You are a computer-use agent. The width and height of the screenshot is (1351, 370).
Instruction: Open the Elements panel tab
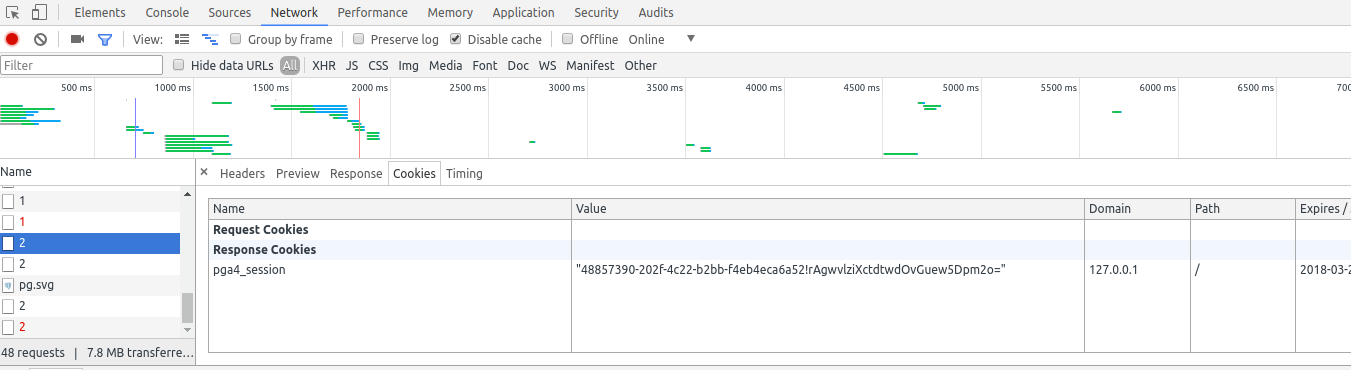tap(100, 13)
